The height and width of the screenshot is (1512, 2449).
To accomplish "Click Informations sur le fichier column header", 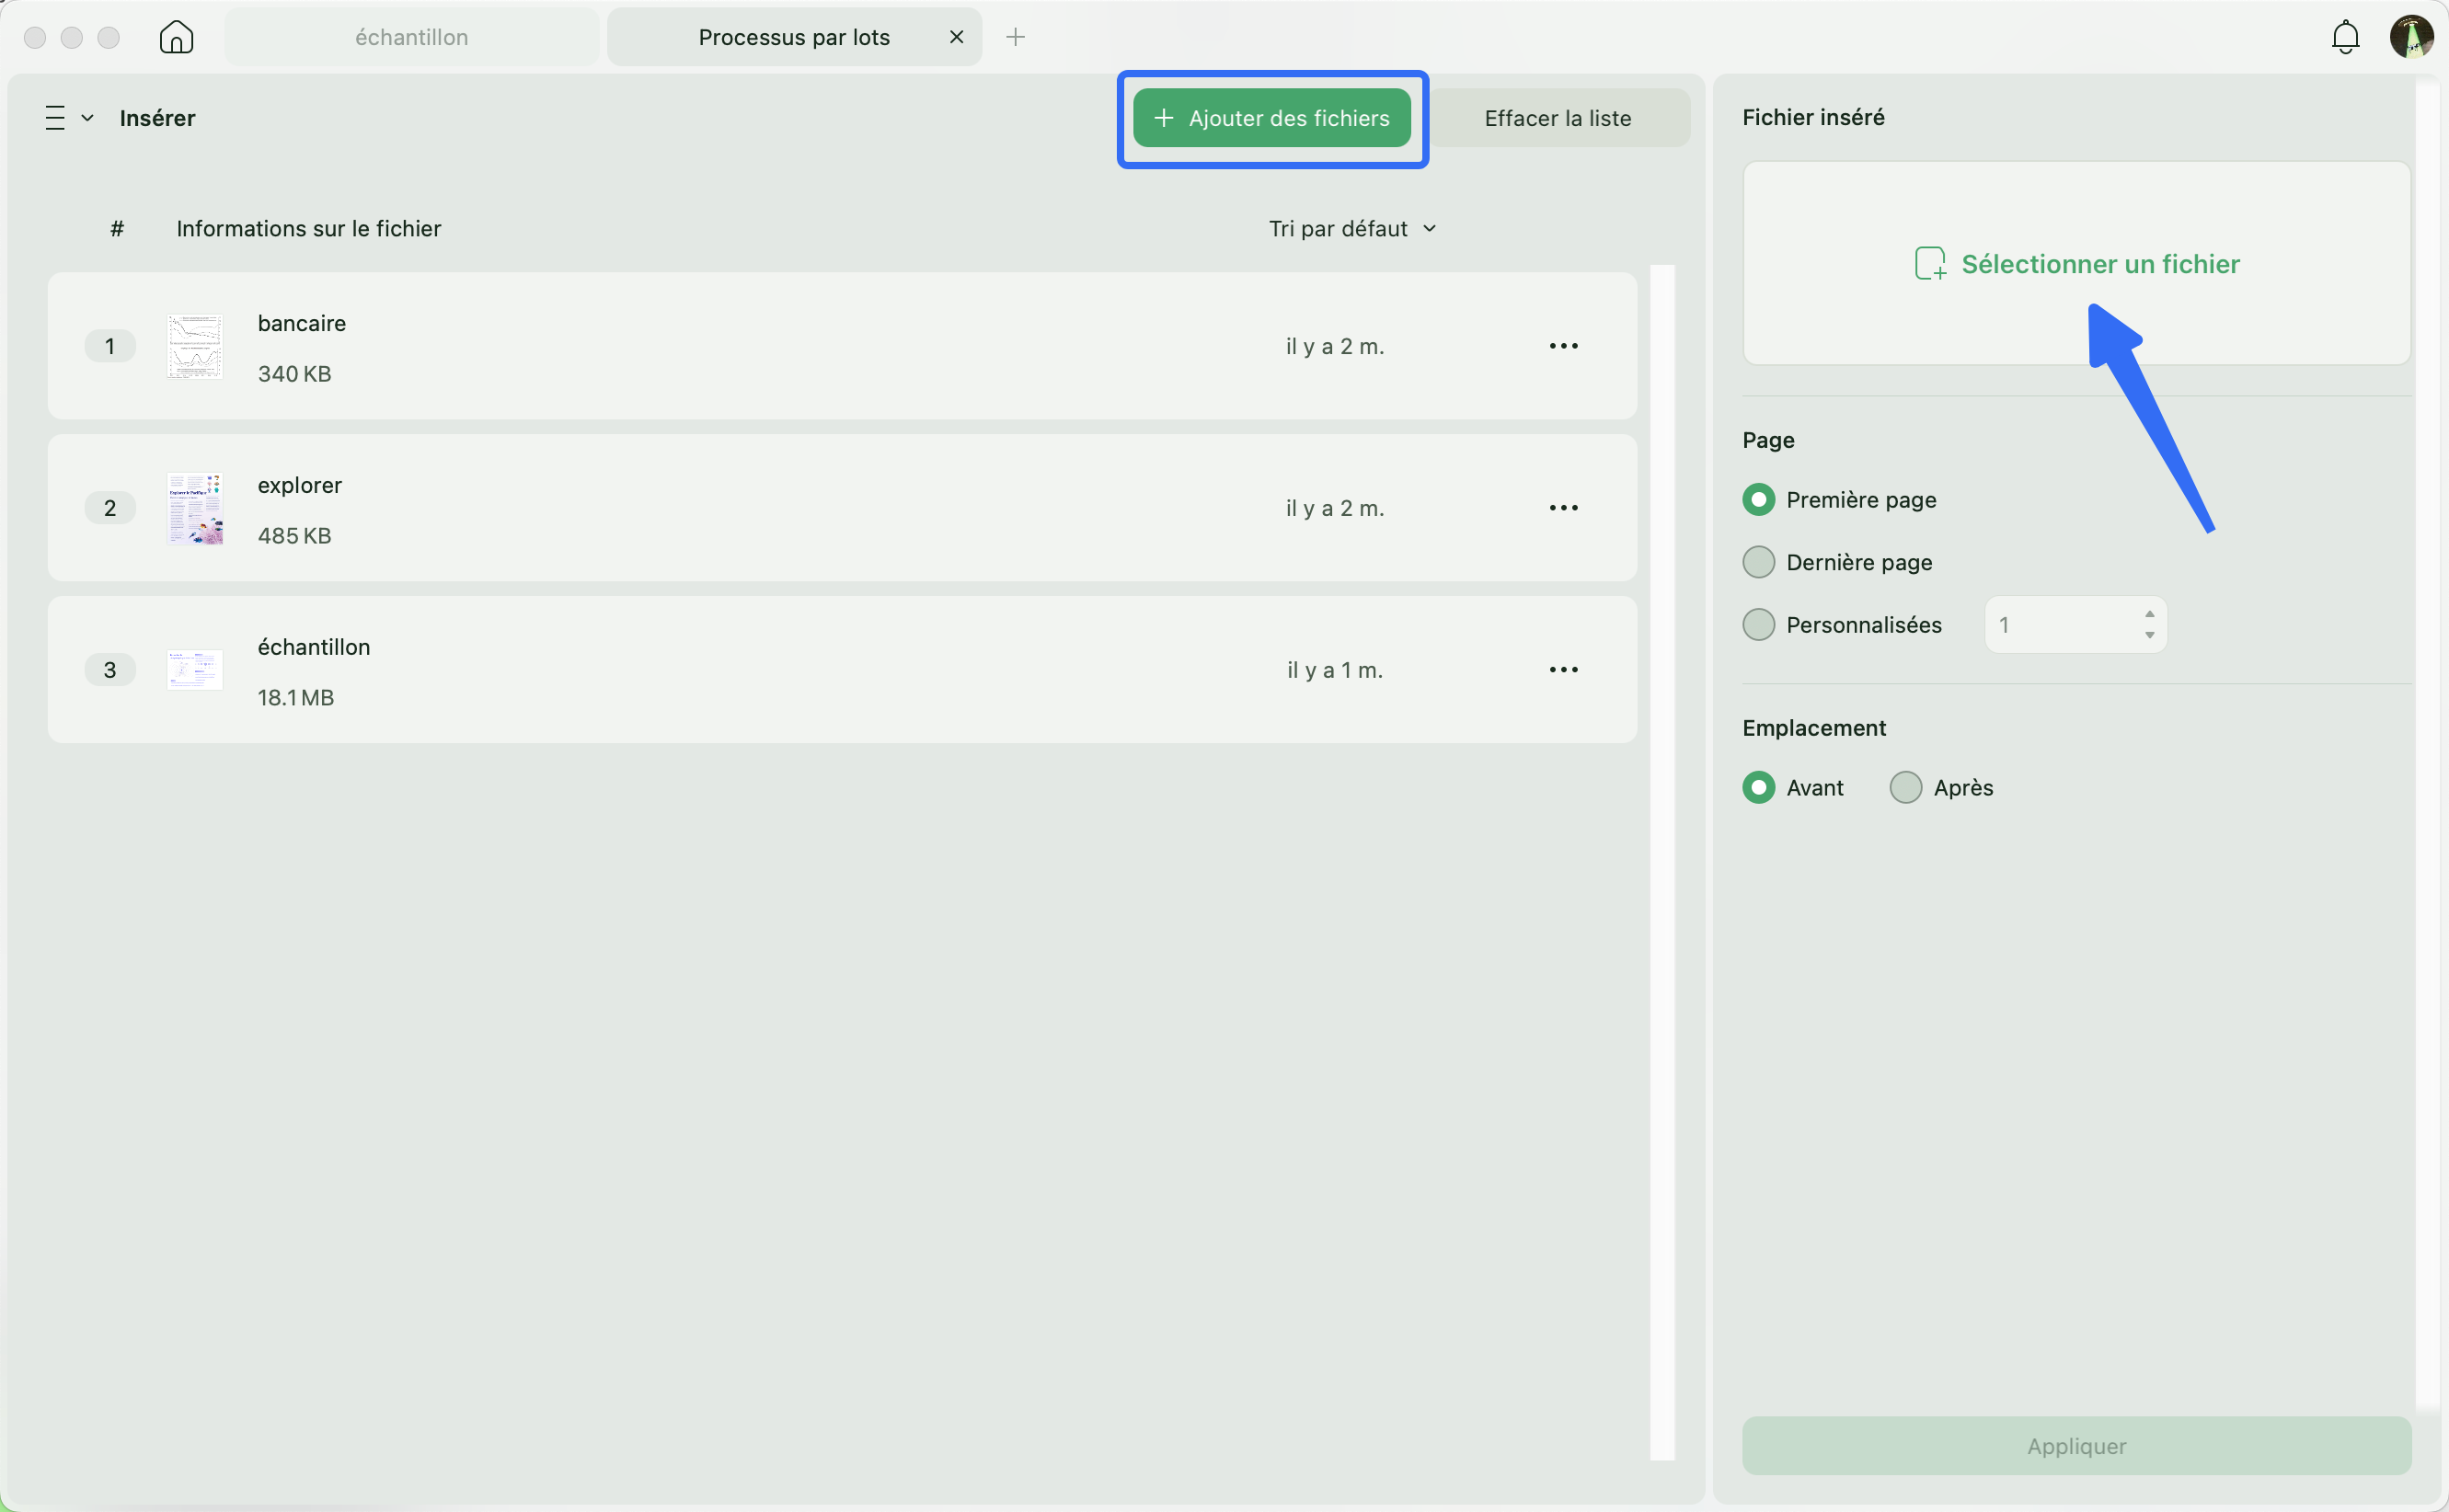I will click(309, 229).
